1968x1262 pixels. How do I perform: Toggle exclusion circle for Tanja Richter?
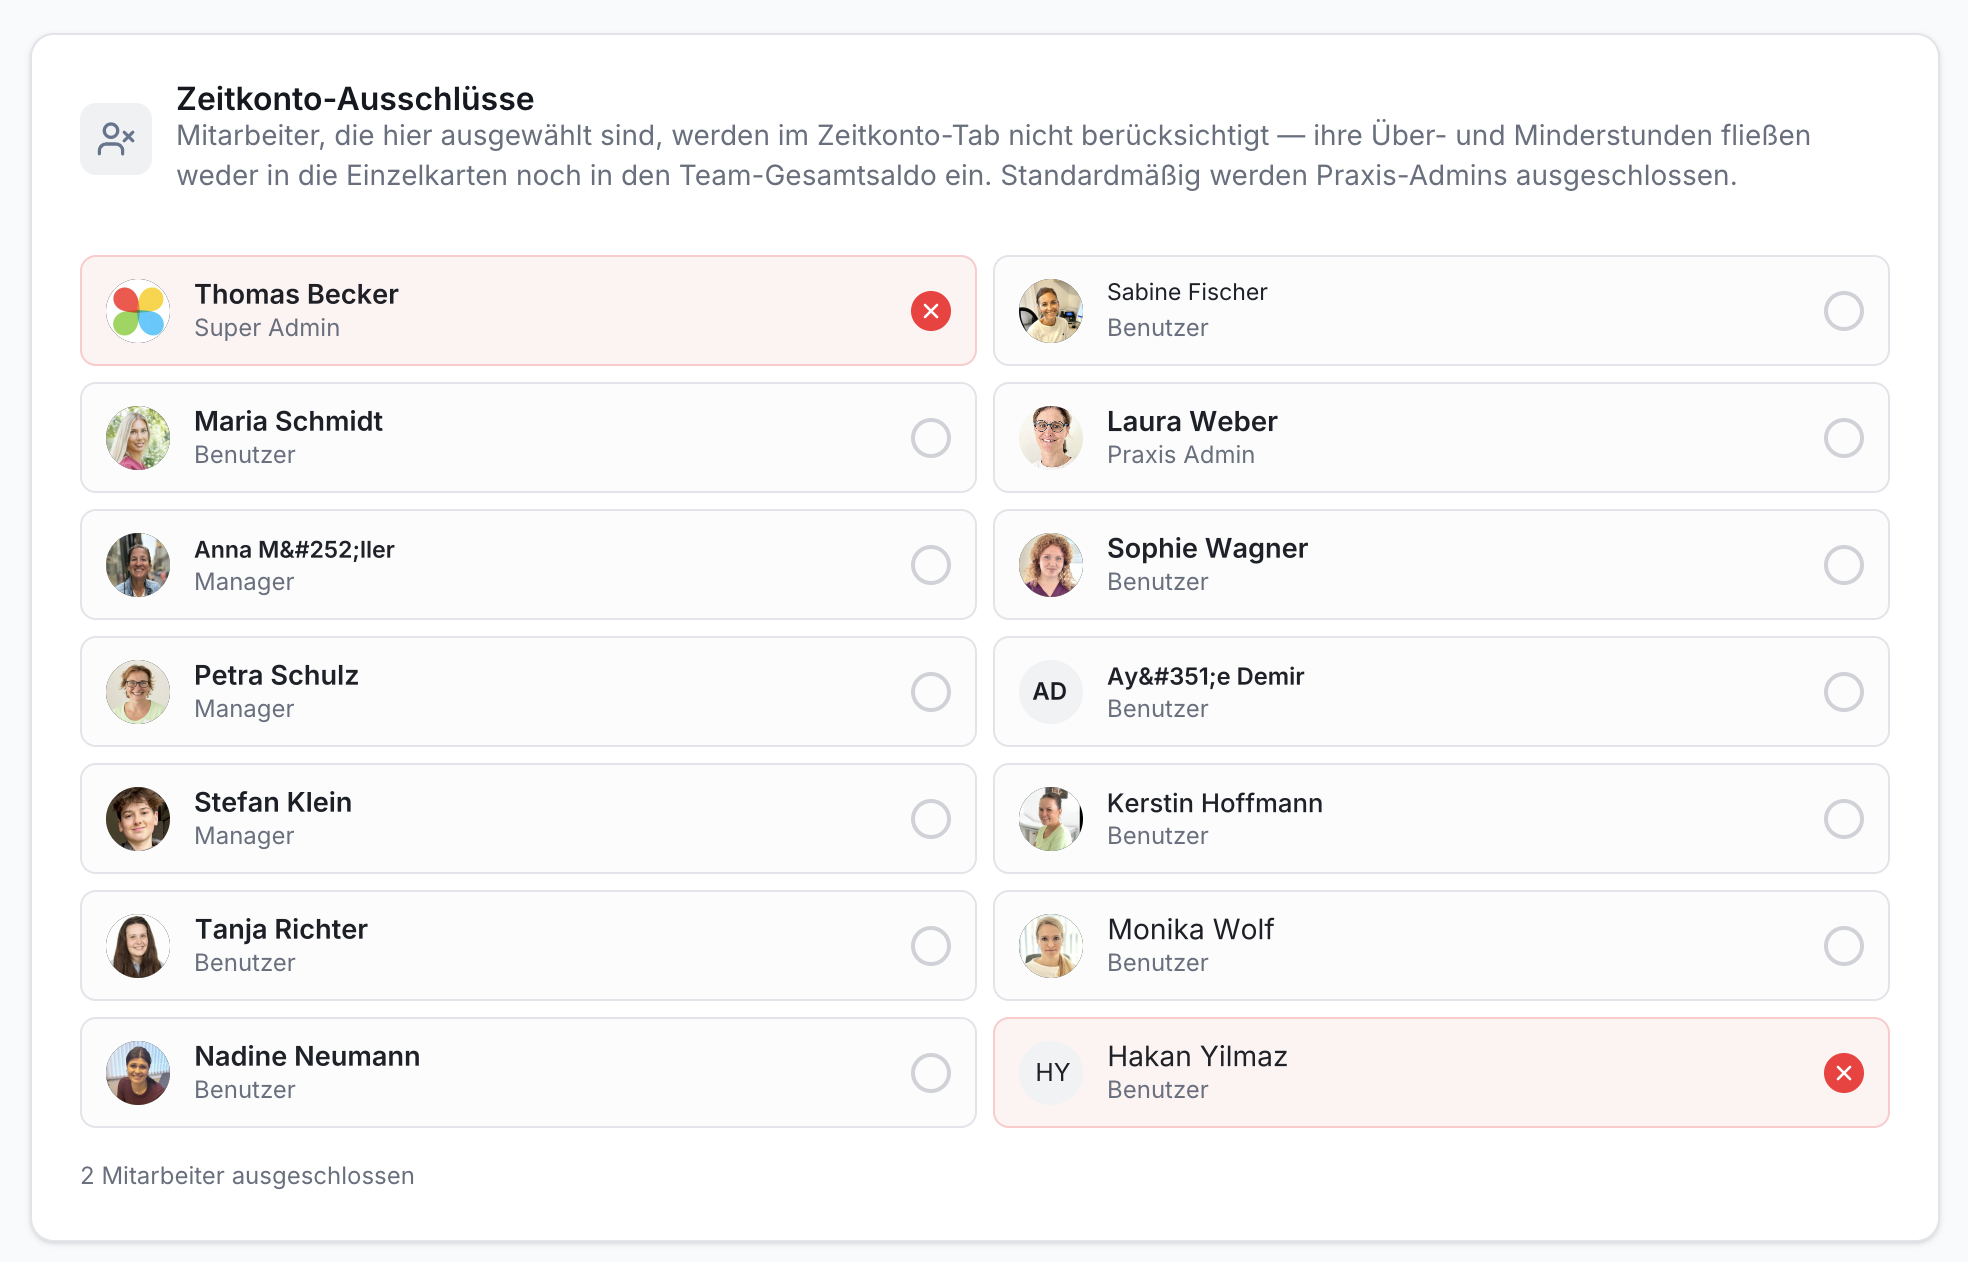click(930, 946)
